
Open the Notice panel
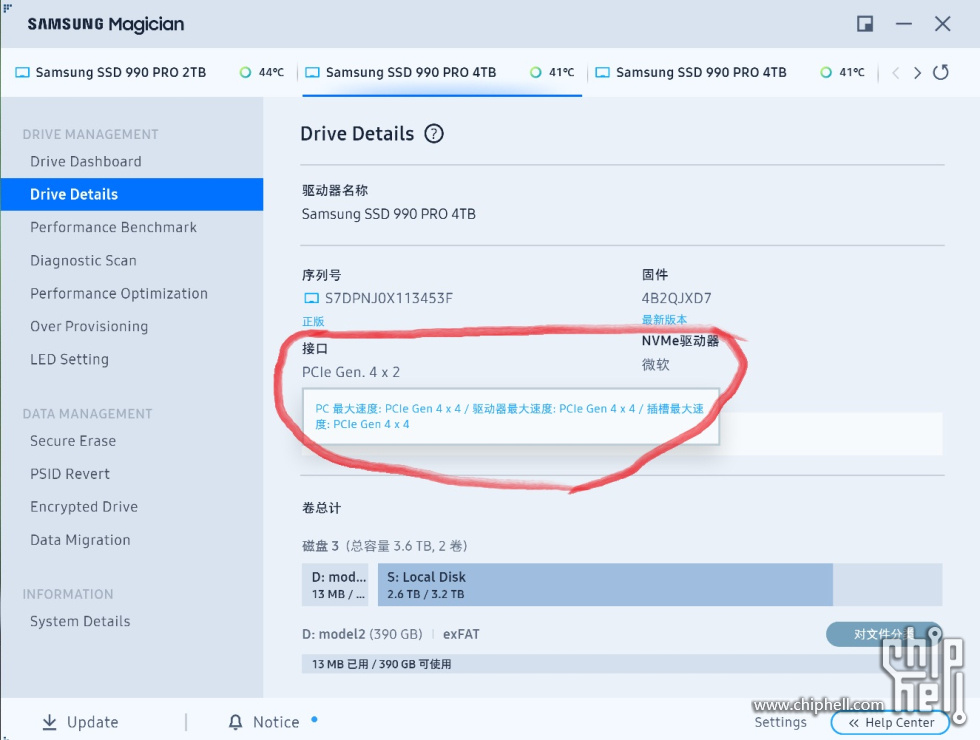click(264, 722)
